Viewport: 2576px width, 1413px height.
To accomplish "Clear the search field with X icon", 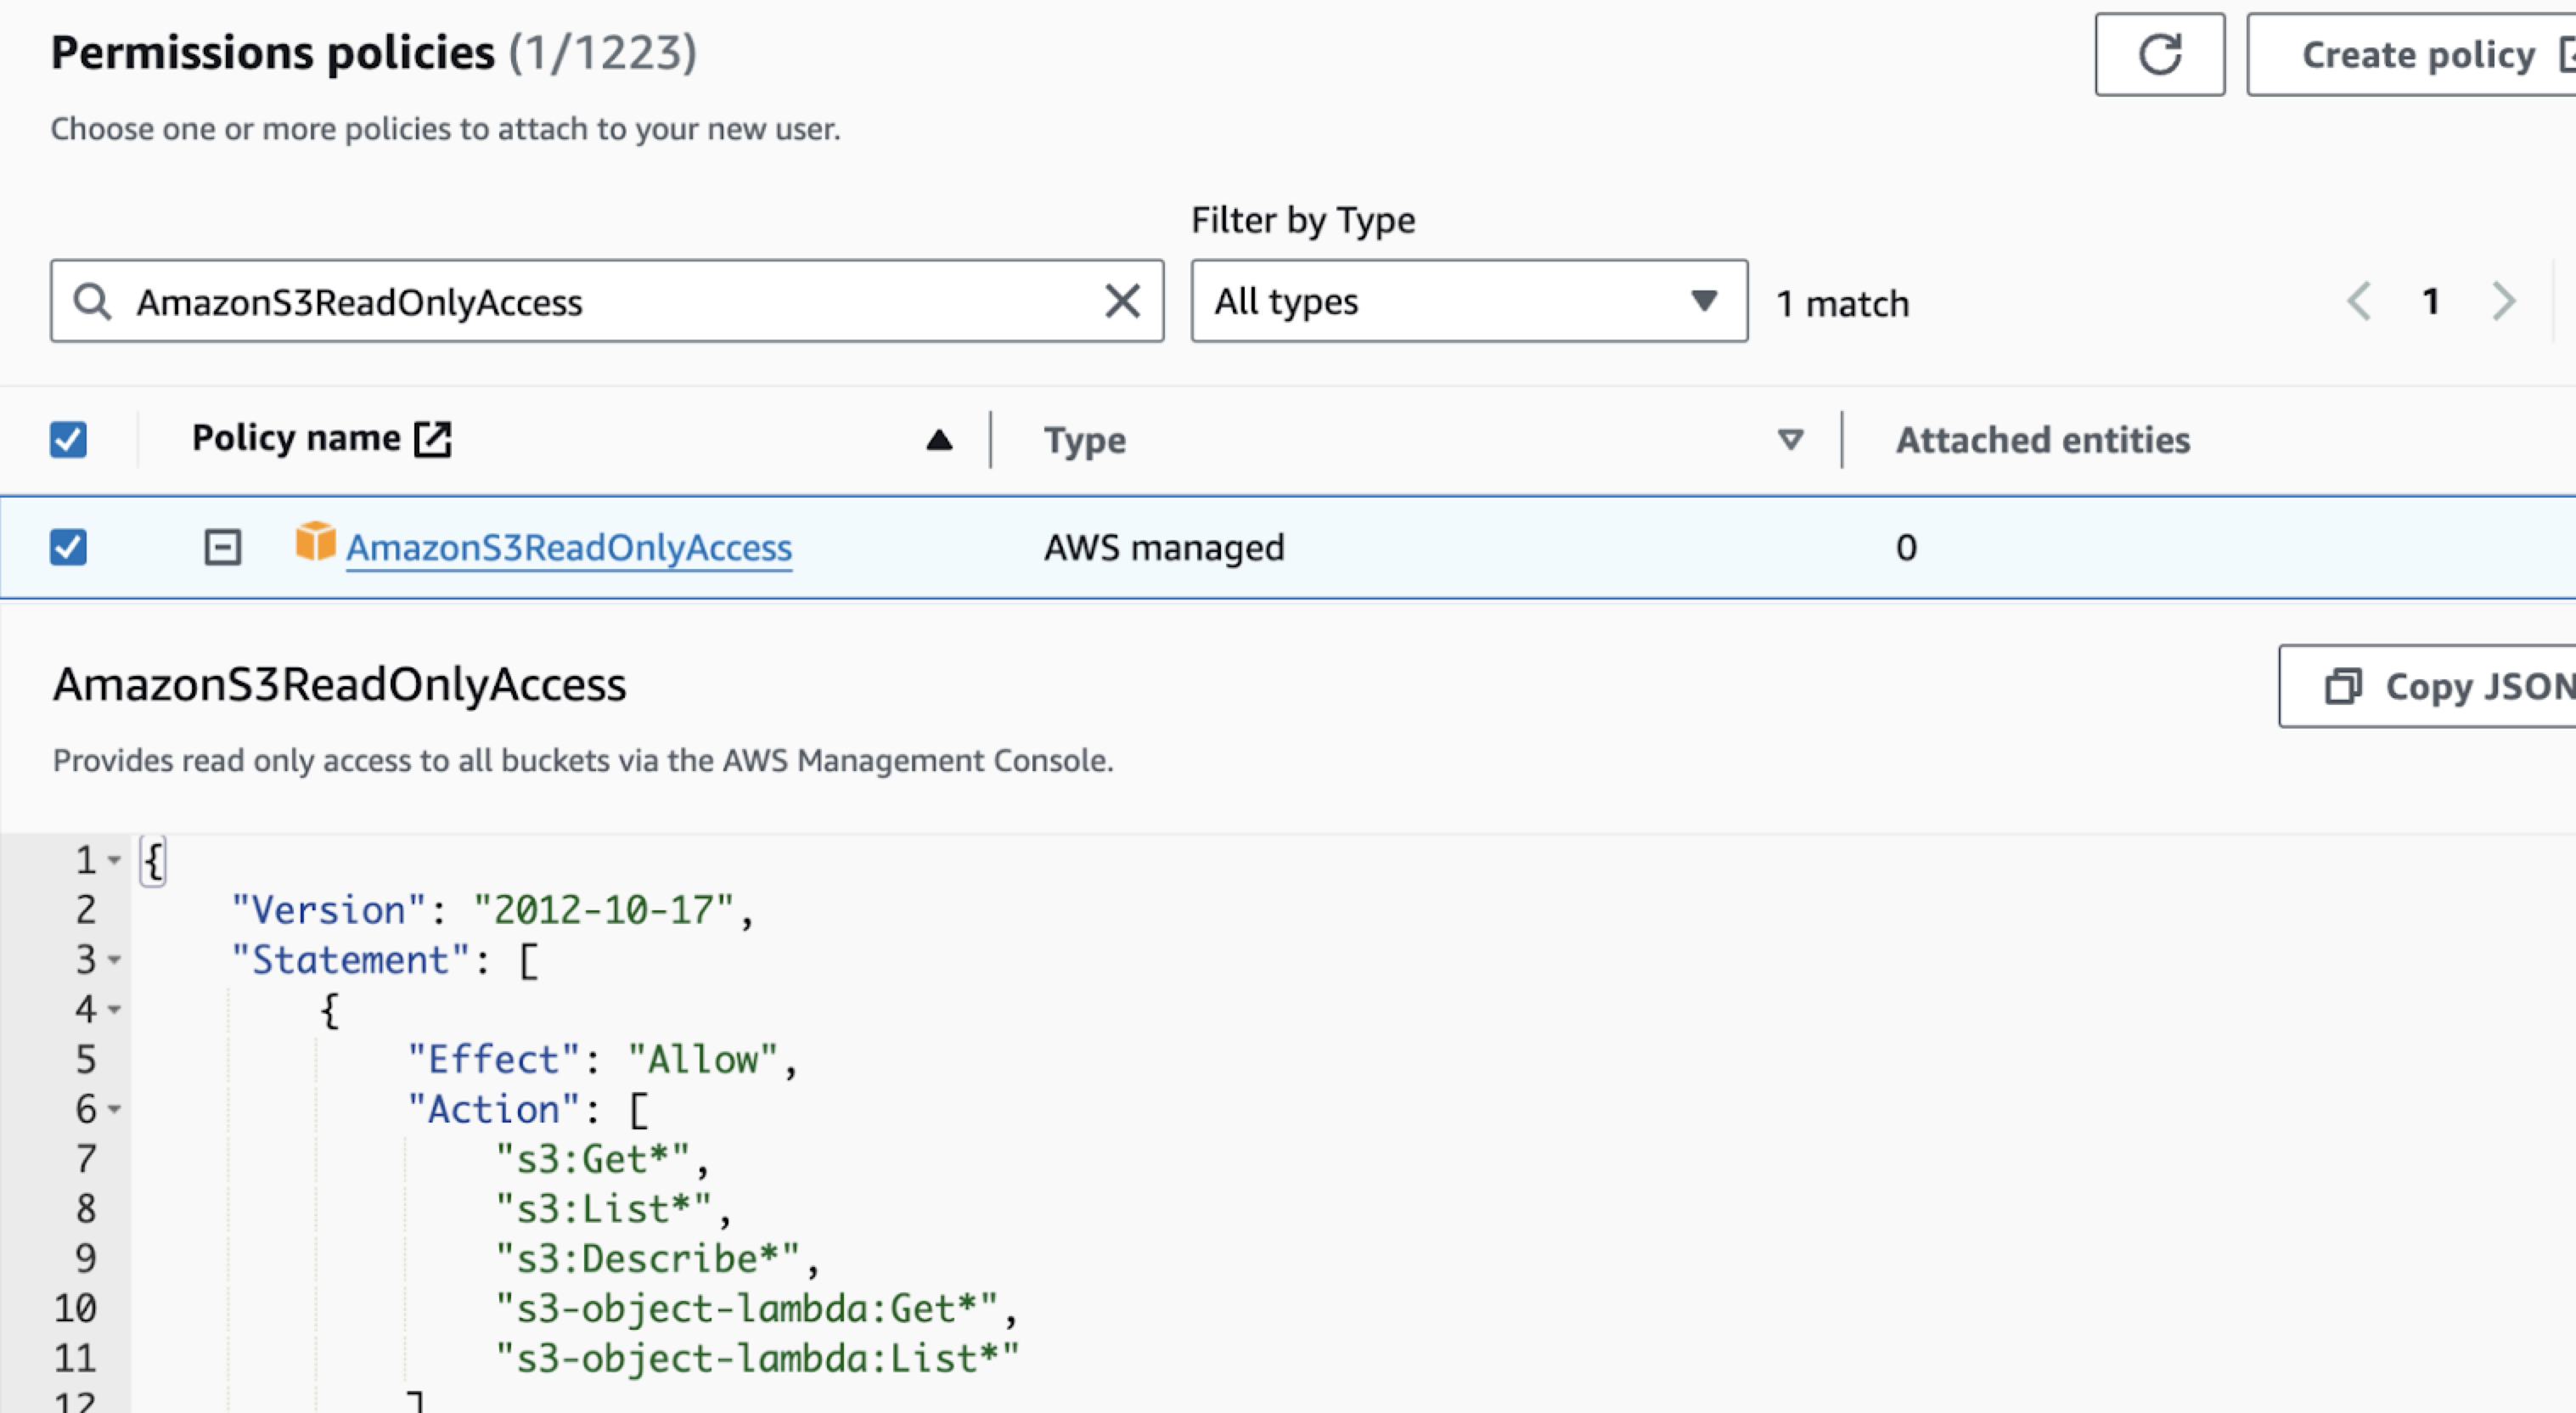I will pyautogui.click(x=1122, y=301).
